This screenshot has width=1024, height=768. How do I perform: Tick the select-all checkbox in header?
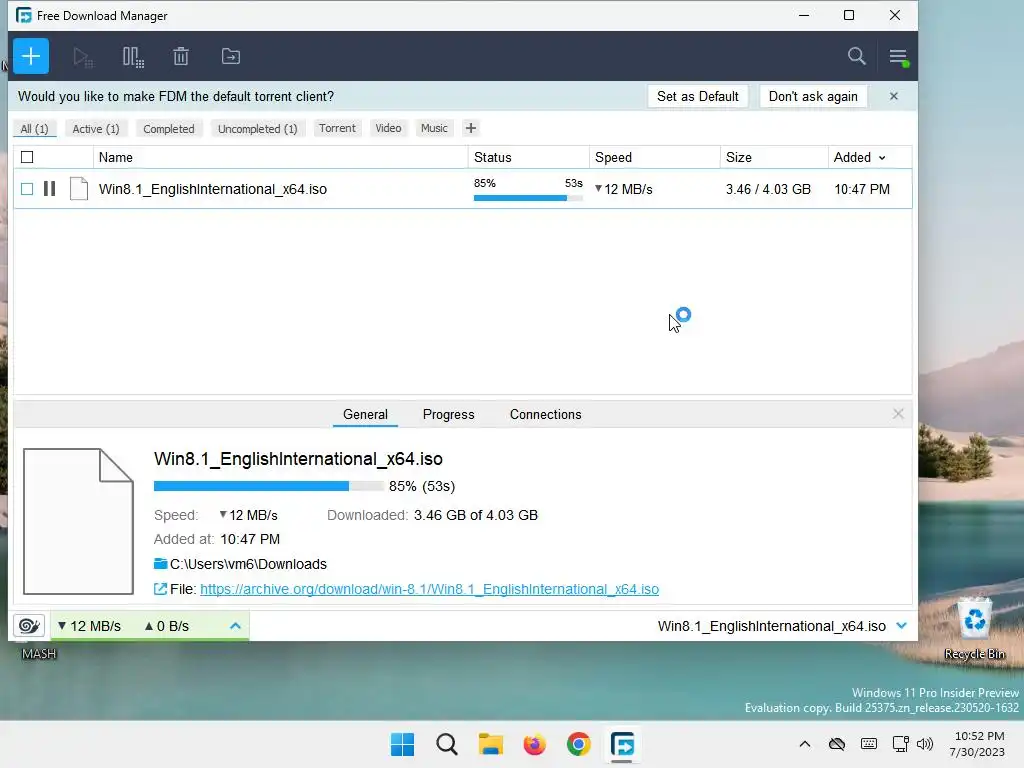point(27,157)
